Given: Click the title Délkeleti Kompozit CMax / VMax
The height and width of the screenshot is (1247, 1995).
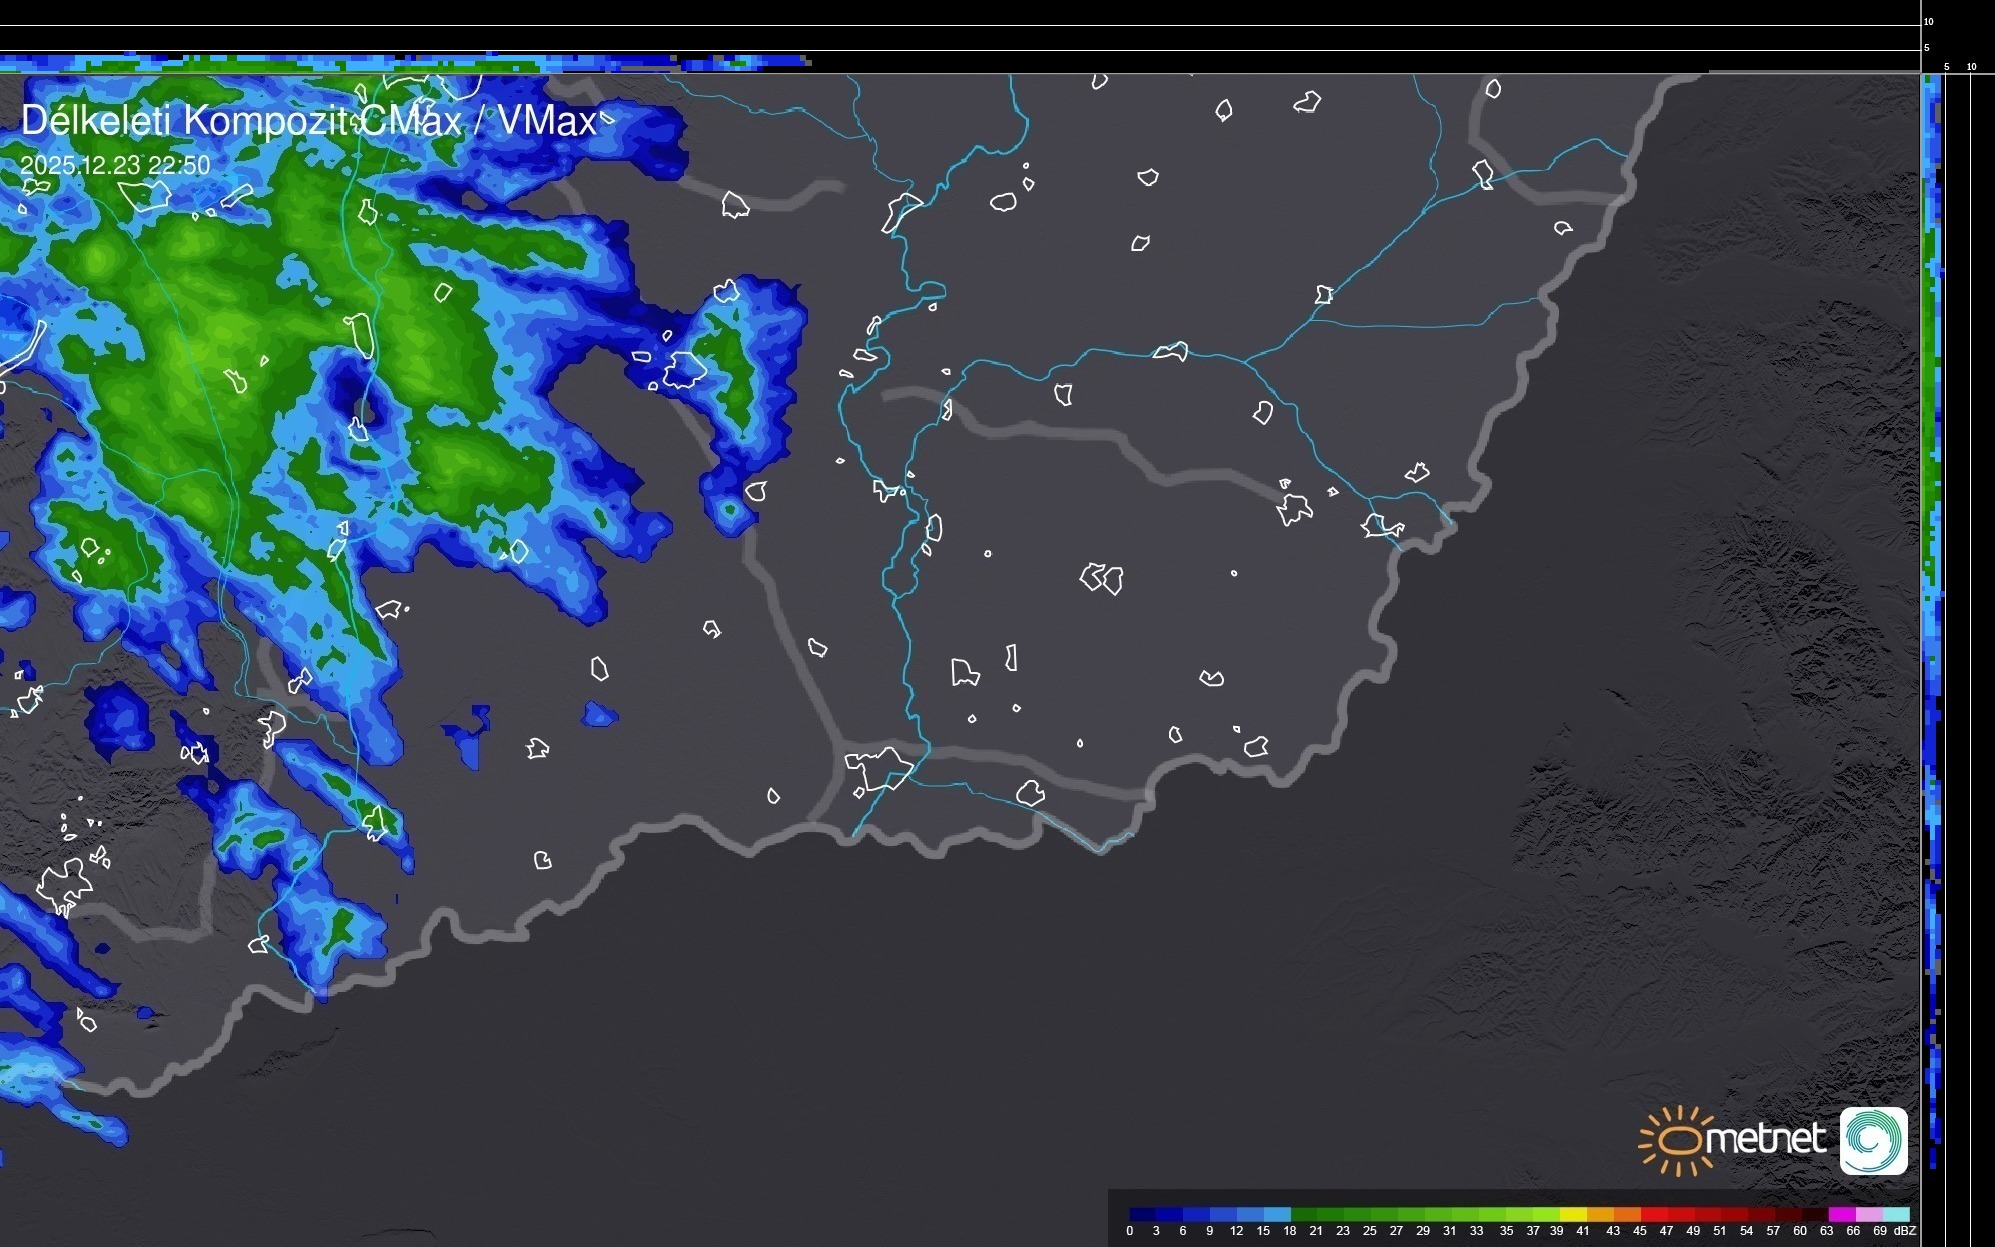Looking at the screenshot, I should 308,121.
